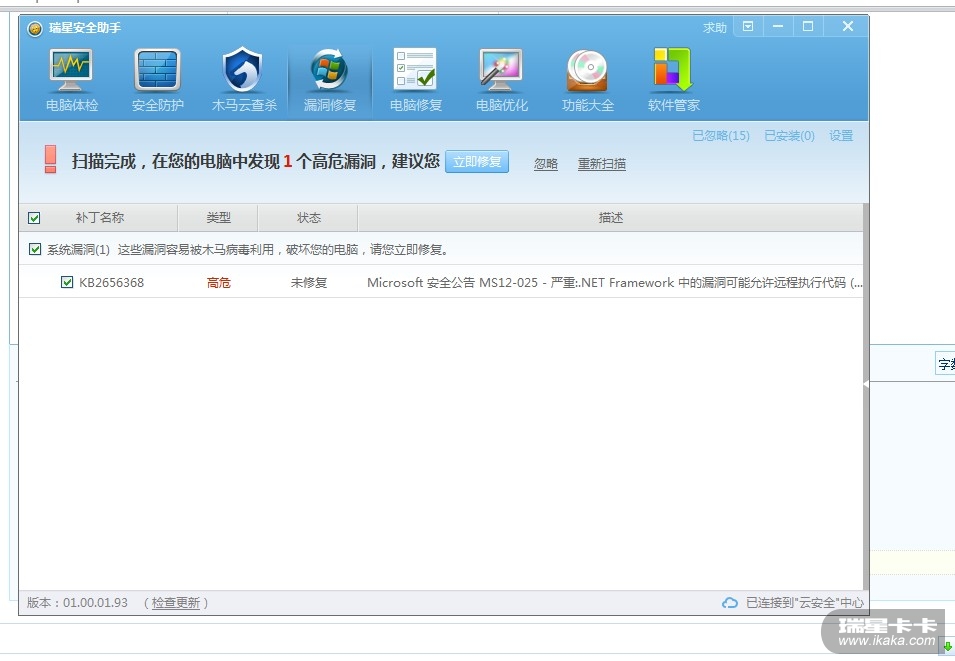Screen dimensions: 955x661
Task: Open the title bar dropdown menu icon
Action: coord(748,26)
